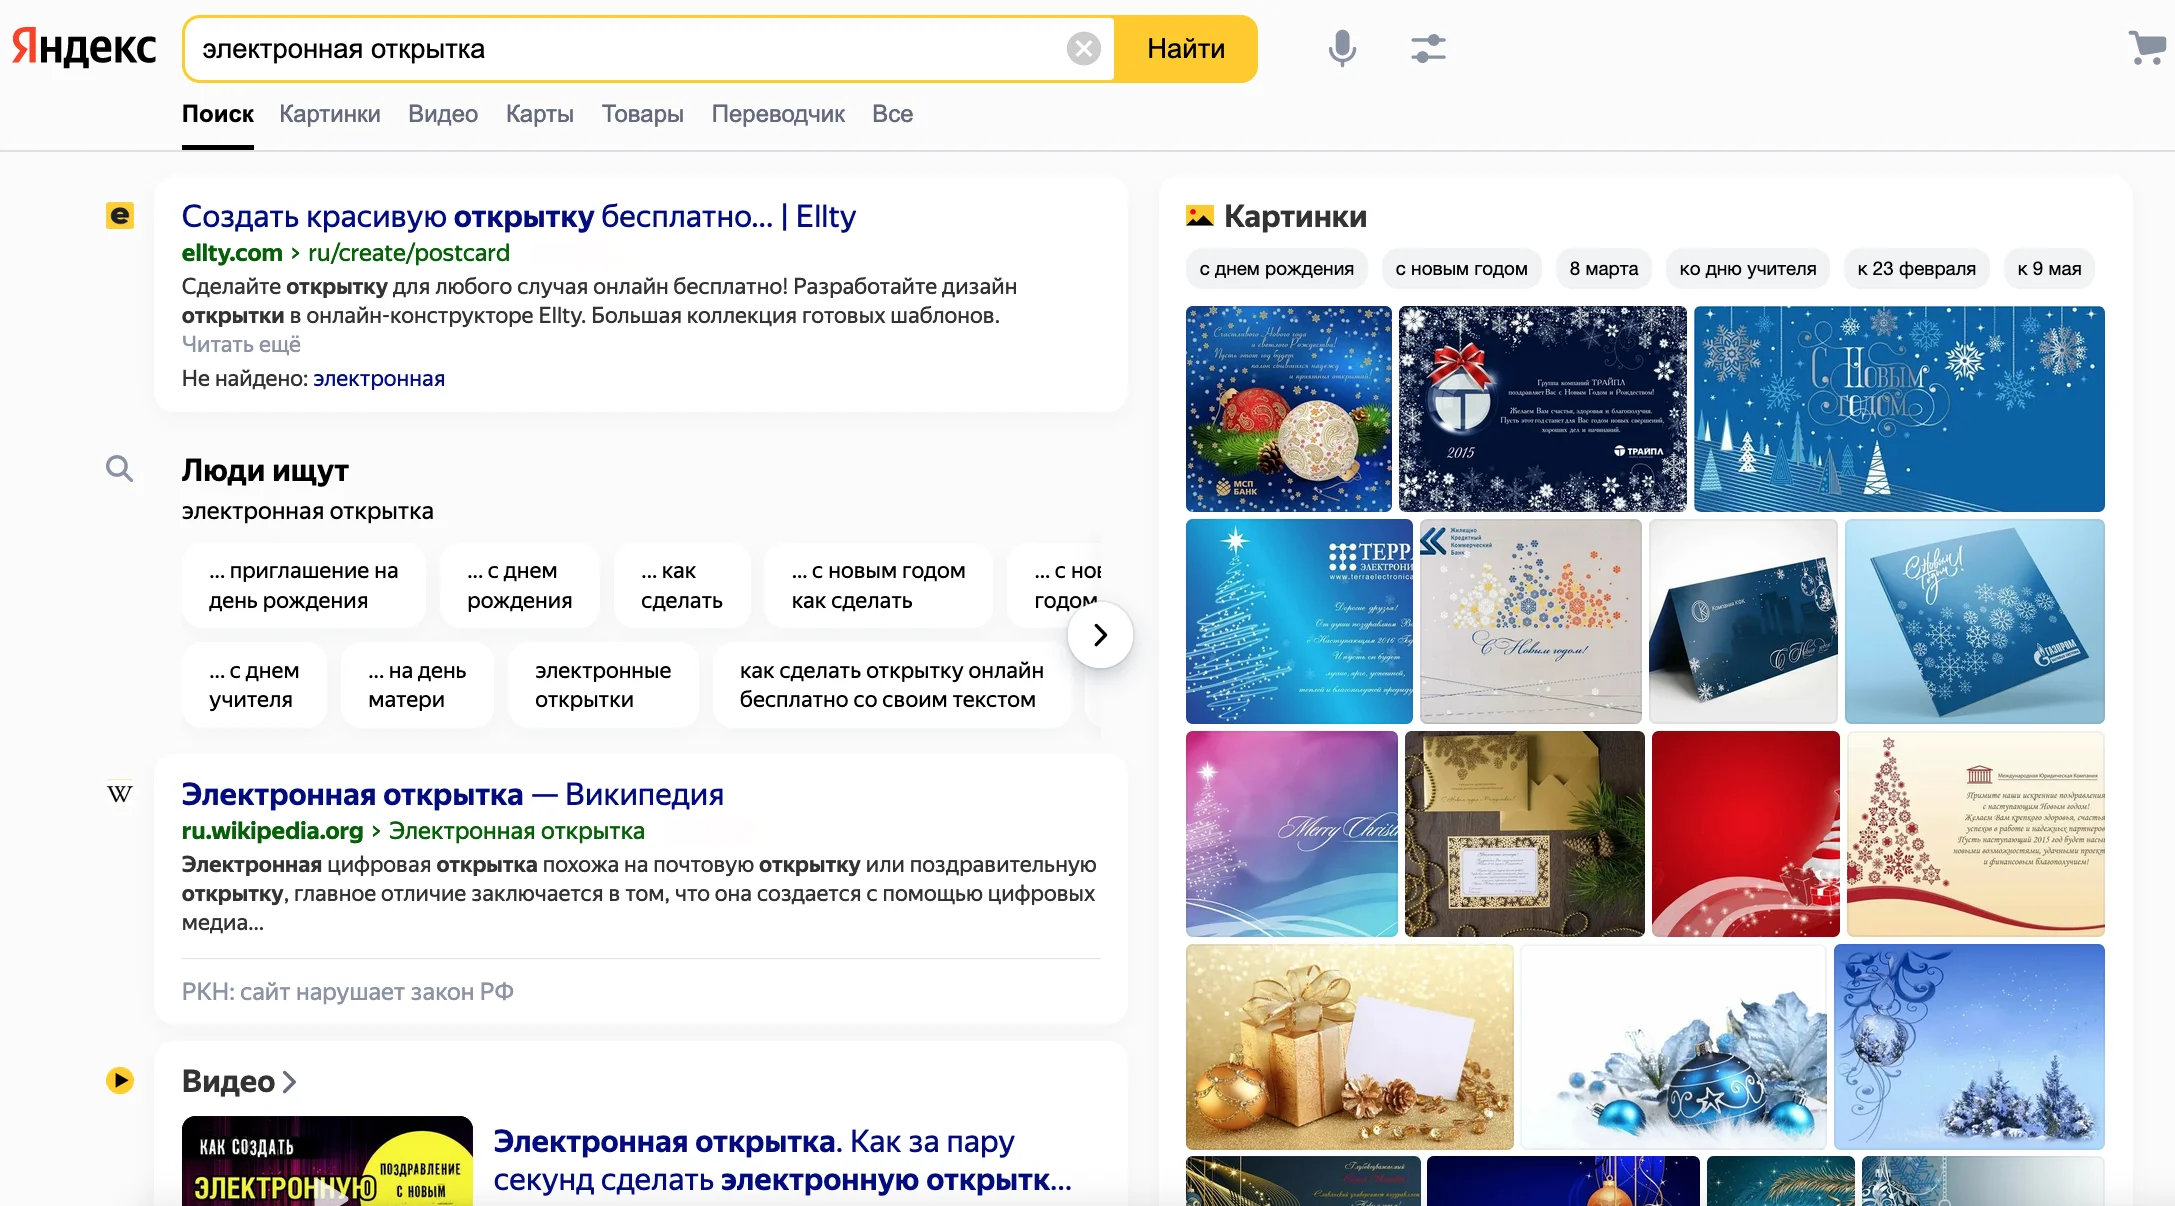Viewport: 2175px width, 1206px height.
Task: Expand more related queries with the right arrow
Action: (1100, 634)
